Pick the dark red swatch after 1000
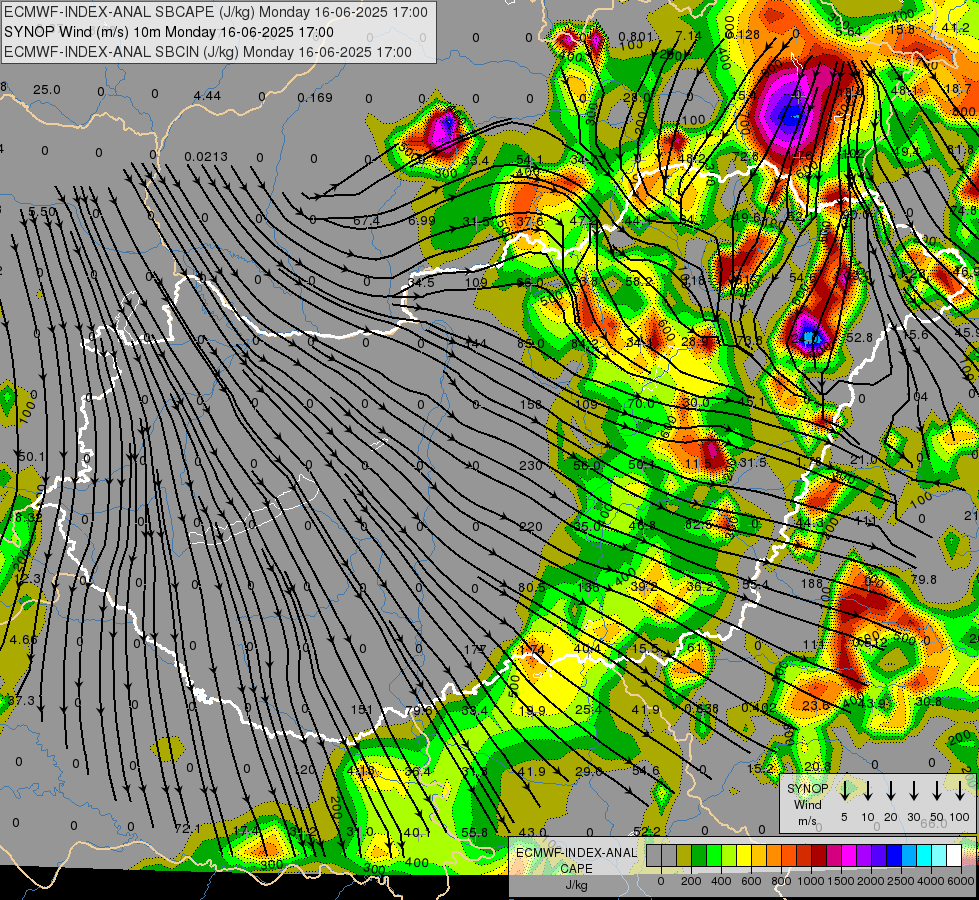This screenshot has width=979, height=900. tap(819, 856)
